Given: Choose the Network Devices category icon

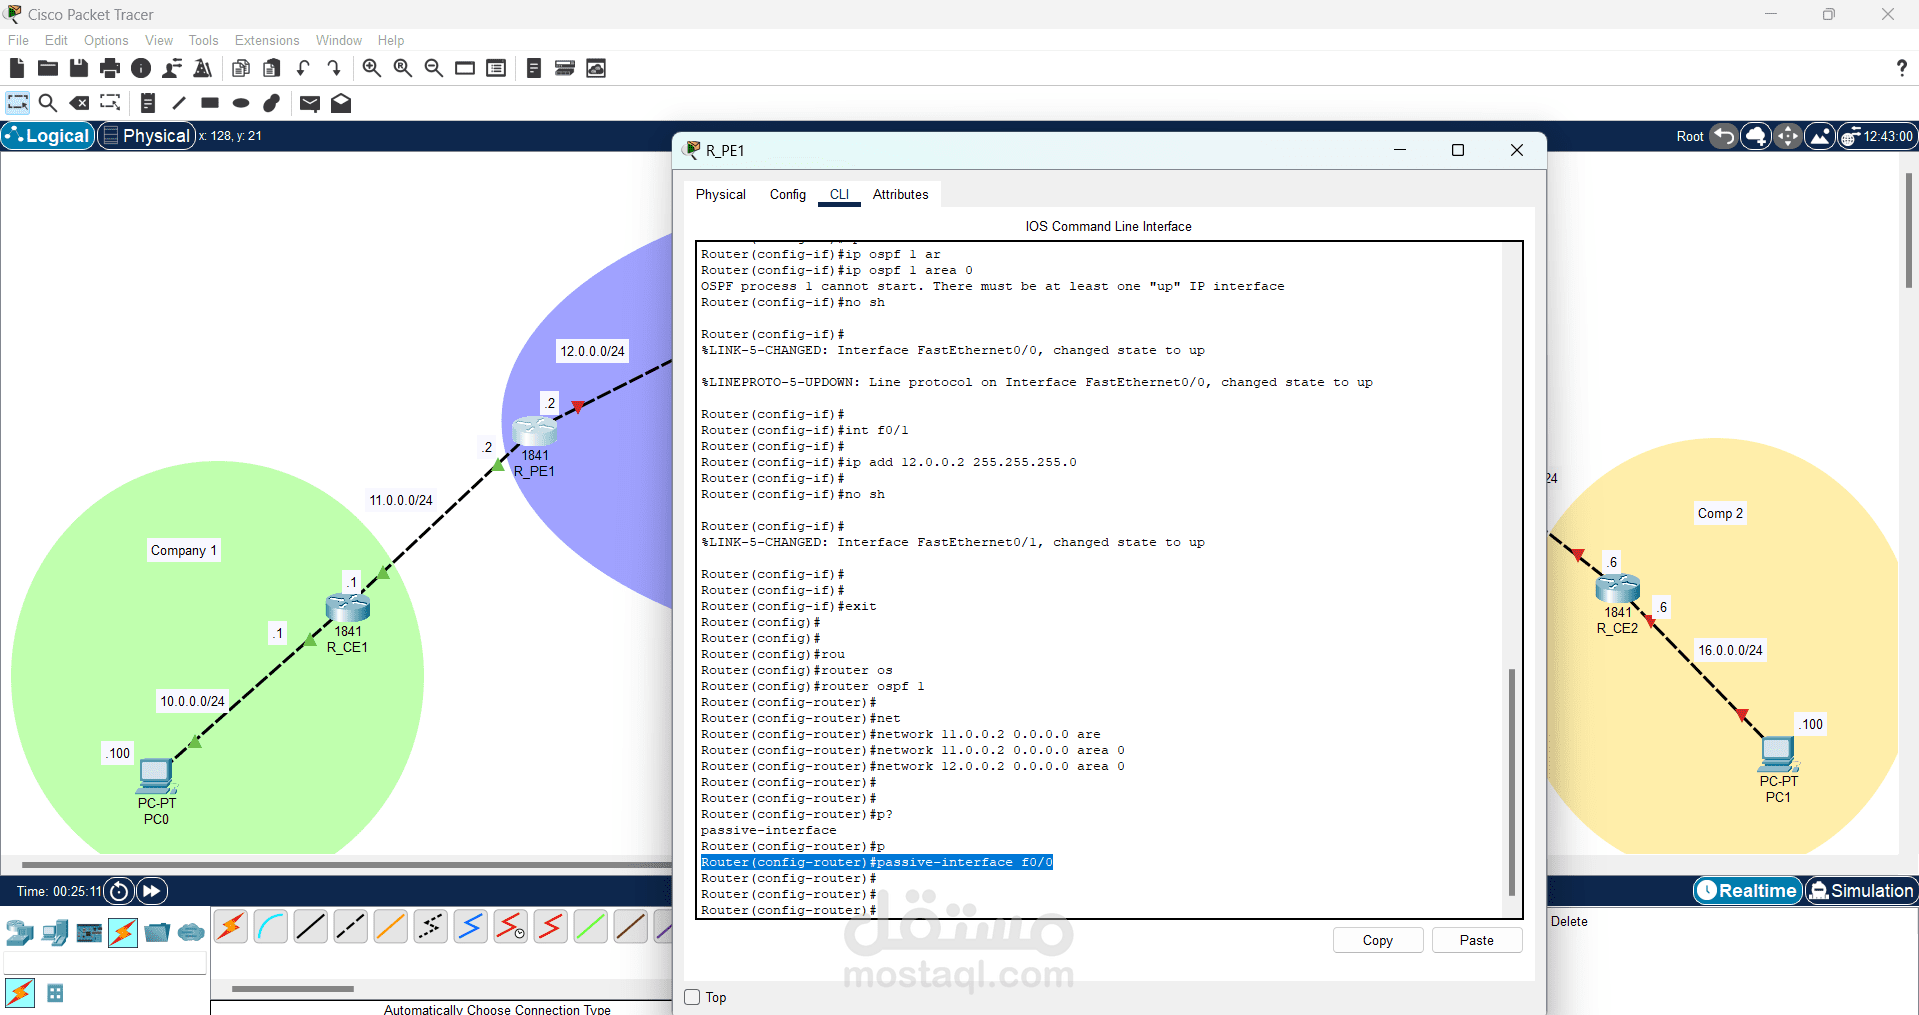Looking at the screenshot, I should pyautogui.click(x=20, y=933).
